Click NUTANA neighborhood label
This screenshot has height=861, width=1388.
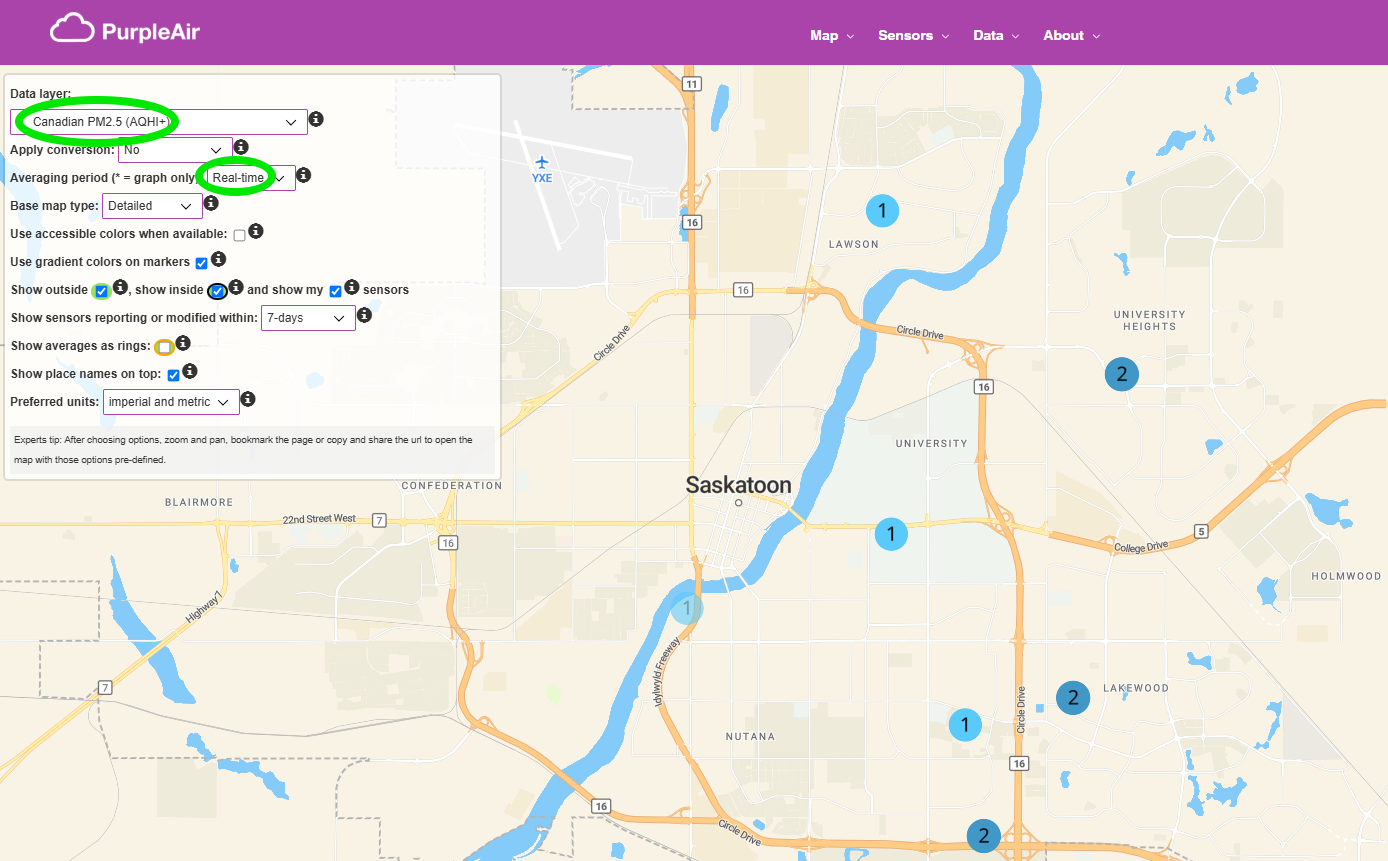tap(750, 737)
